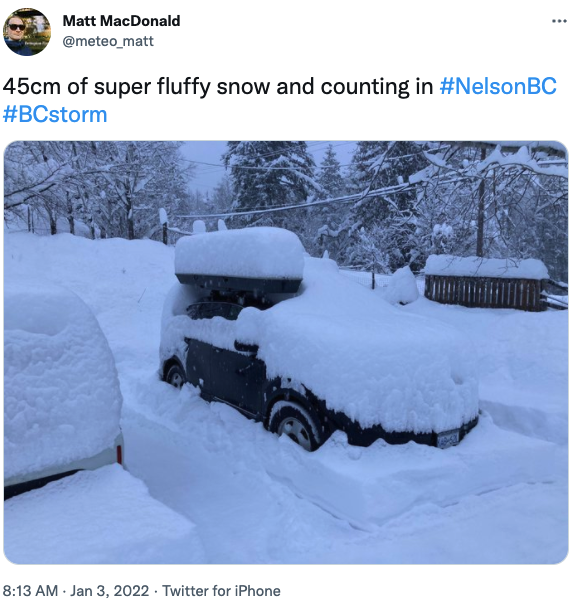Click the car's side mirror in the photo
Image resolution: width=583 pixels, height=614 pixels.
coord(245,347)
